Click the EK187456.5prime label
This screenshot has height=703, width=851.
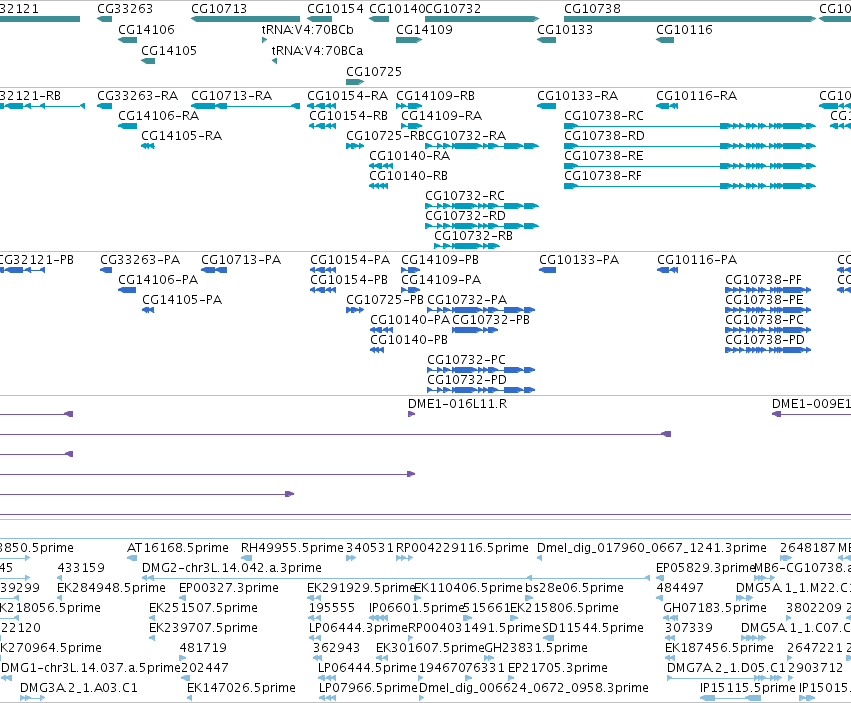tap(719, 648)
